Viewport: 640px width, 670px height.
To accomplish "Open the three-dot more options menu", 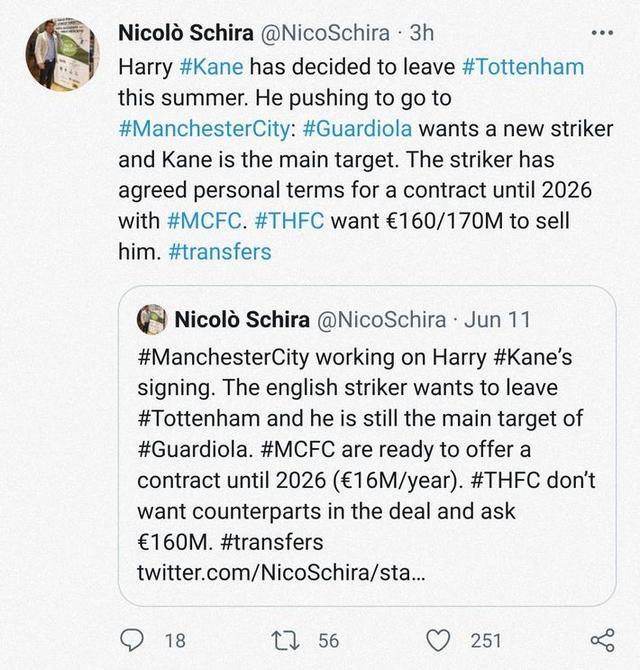I will coord(603,33).
